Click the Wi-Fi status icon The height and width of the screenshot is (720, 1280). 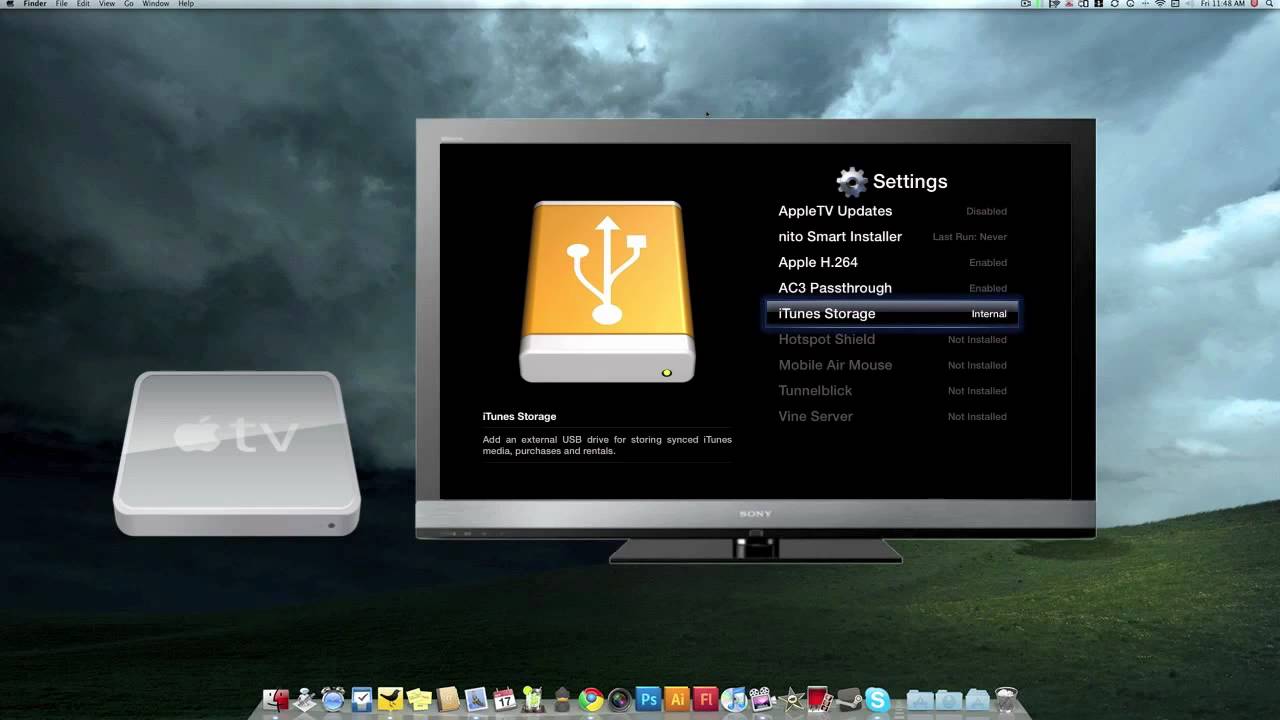(x=1161, y=4)
